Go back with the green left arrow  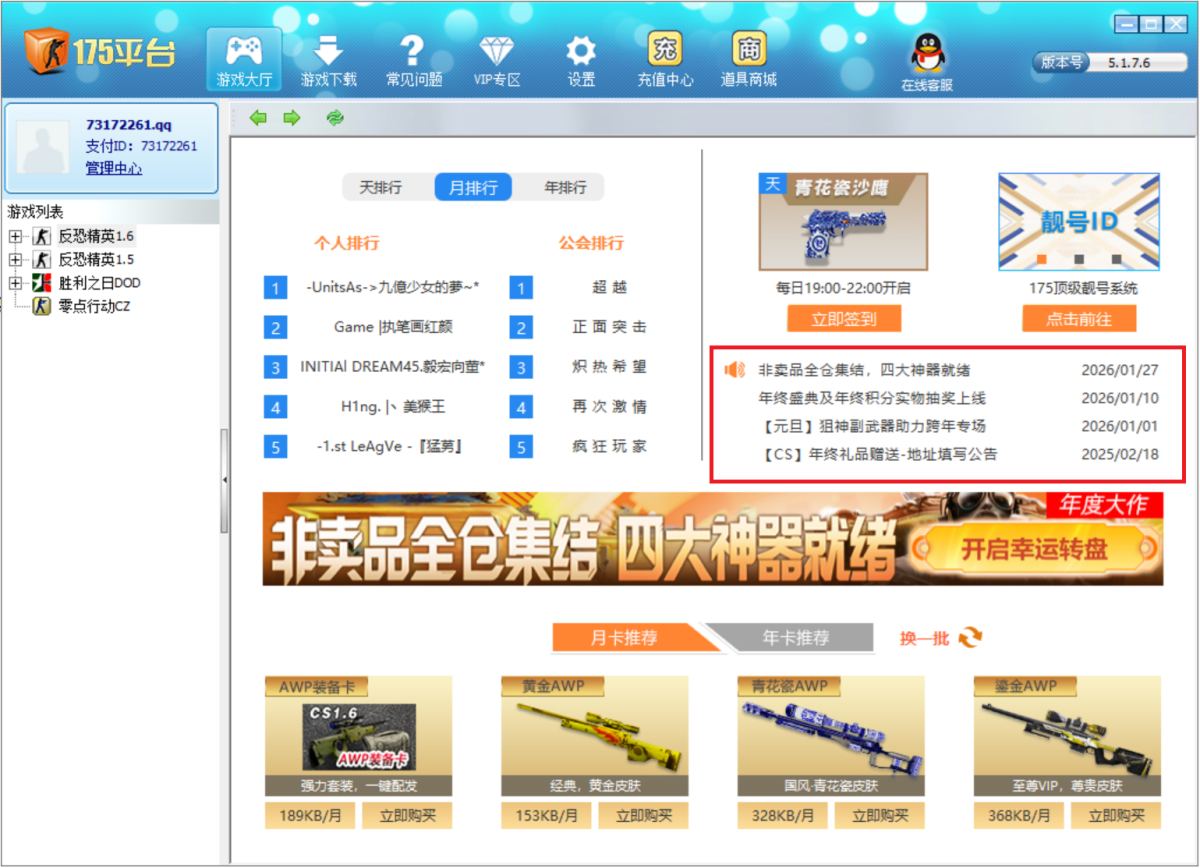coord(259,118)
